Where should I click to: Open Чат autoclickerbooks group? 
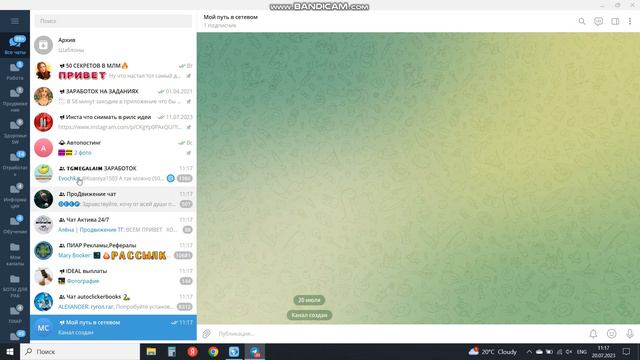coord(113,302)
